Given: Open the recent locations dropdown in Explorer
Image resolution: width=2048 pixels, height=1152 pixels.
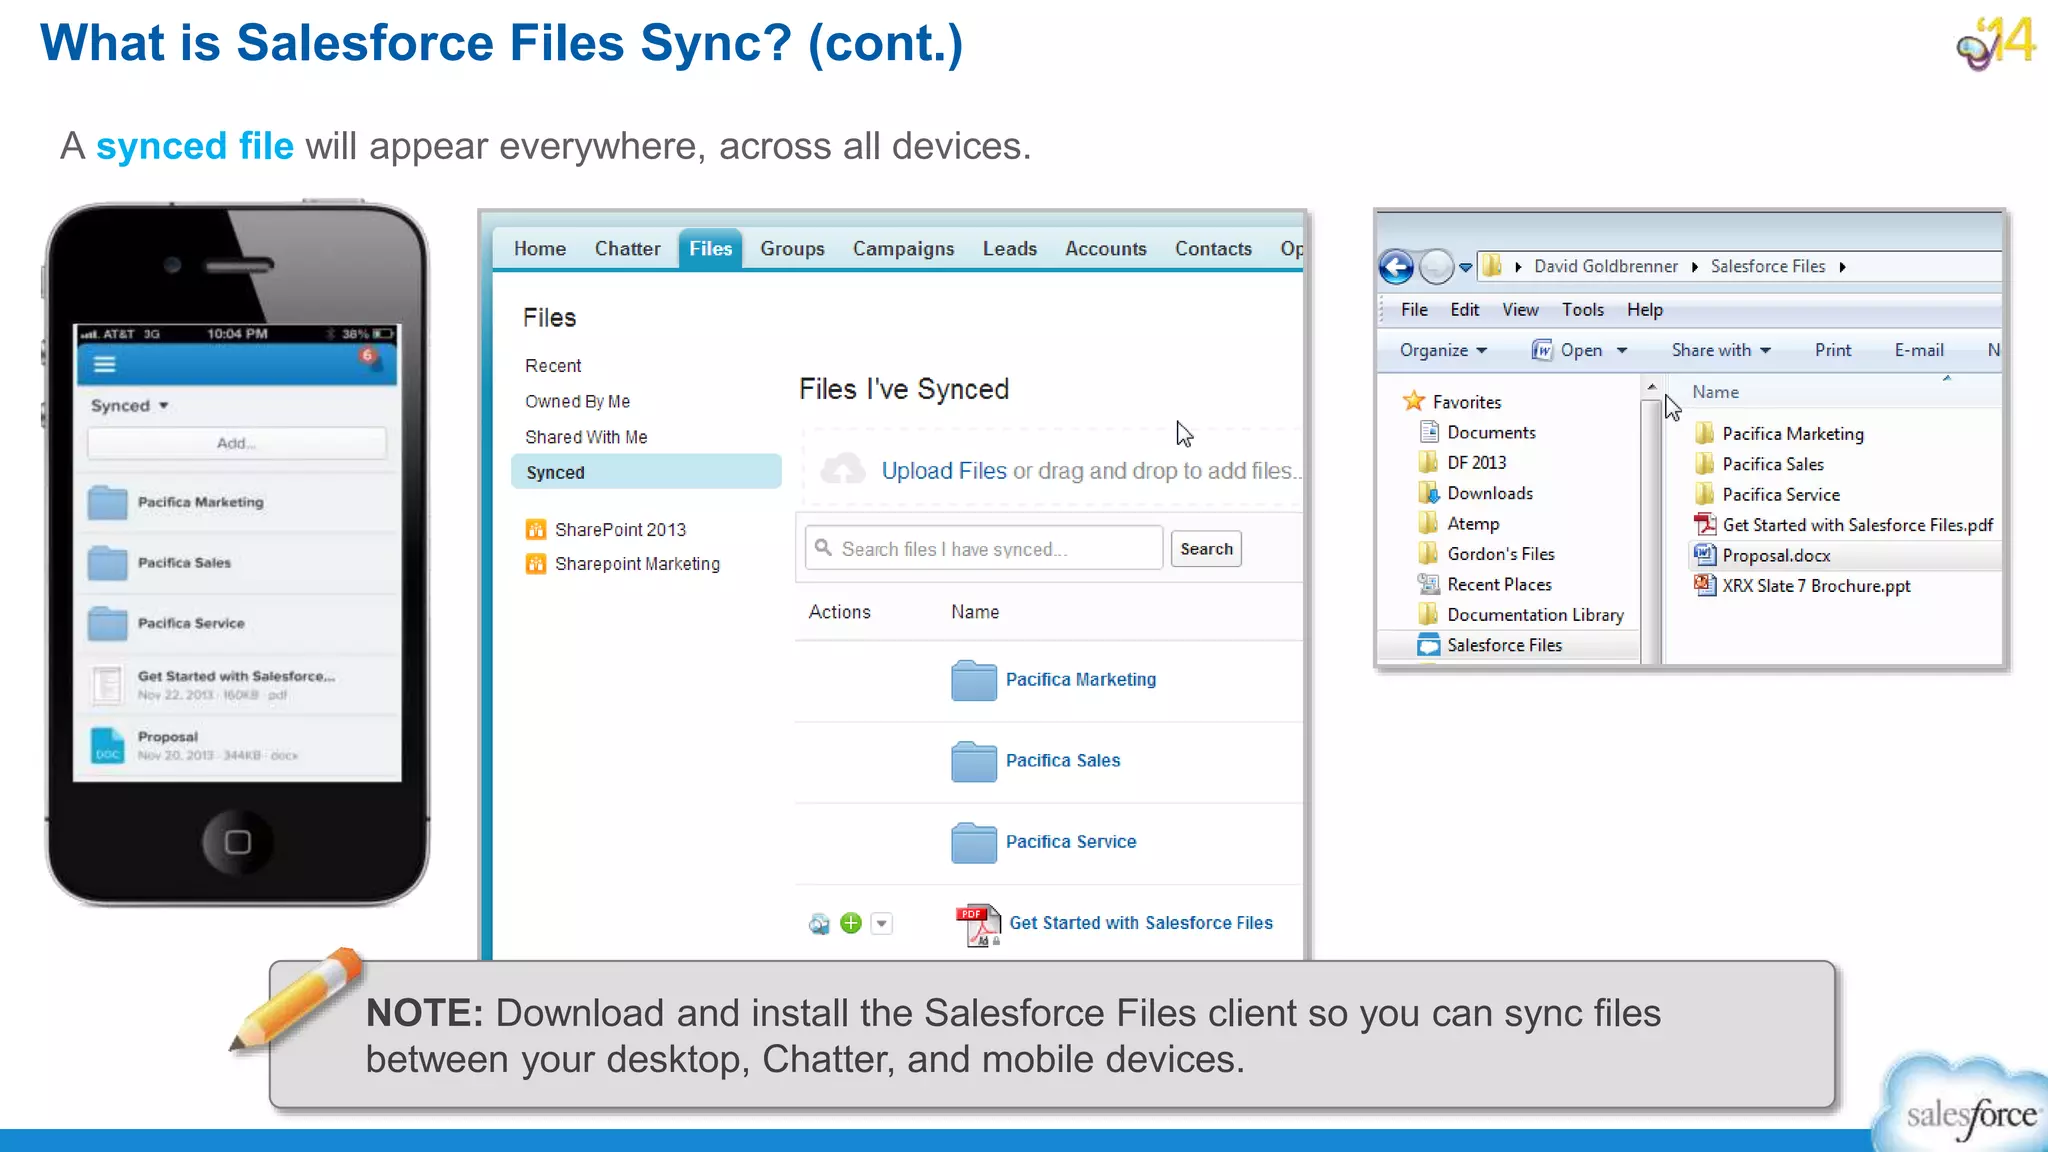Looking at the screenshot, I should click(x=1465, y=267).
